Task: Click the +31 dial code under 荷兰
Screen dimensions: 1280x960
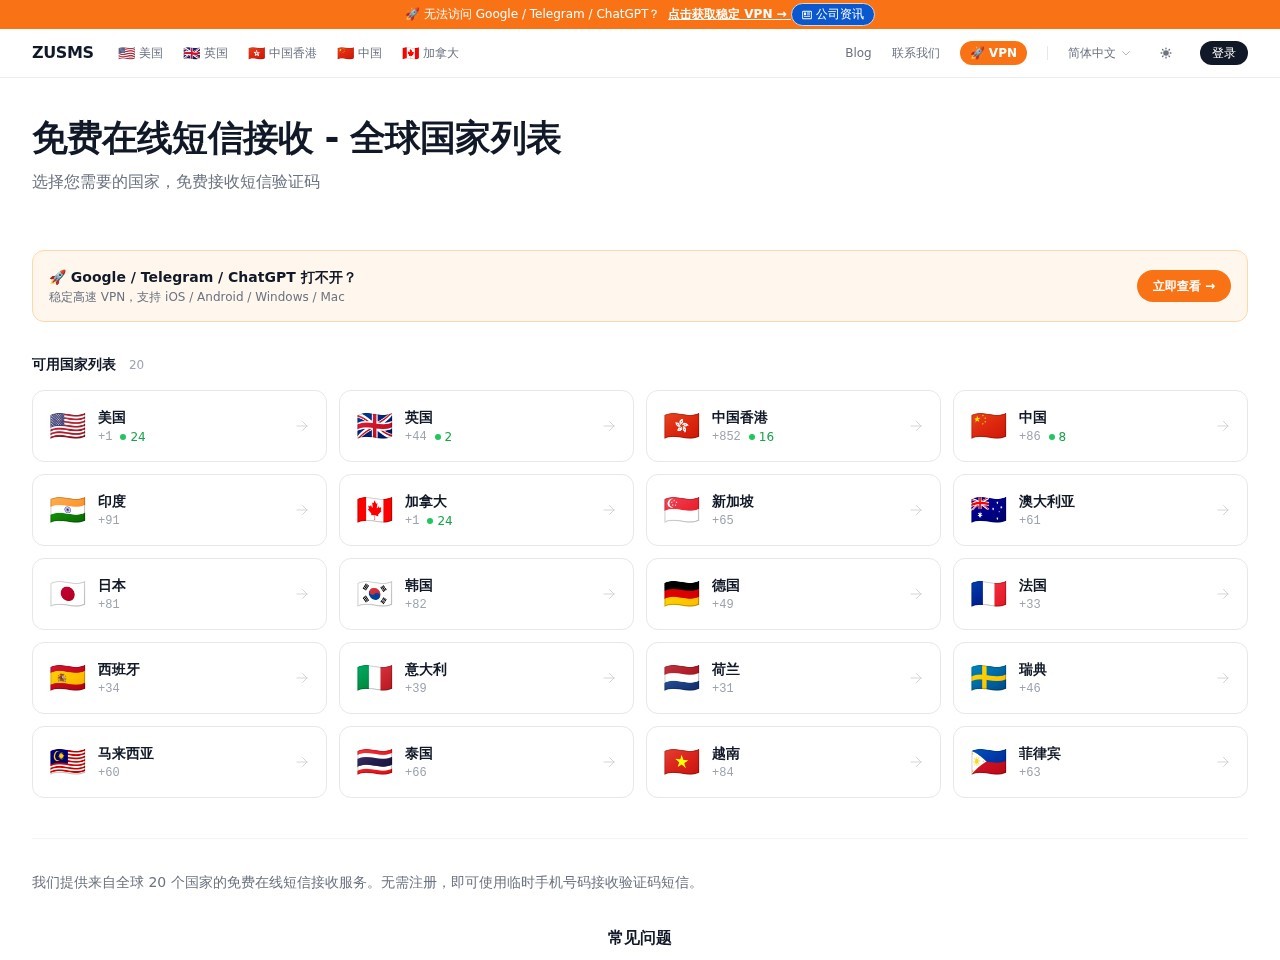Action: point(723,688)
